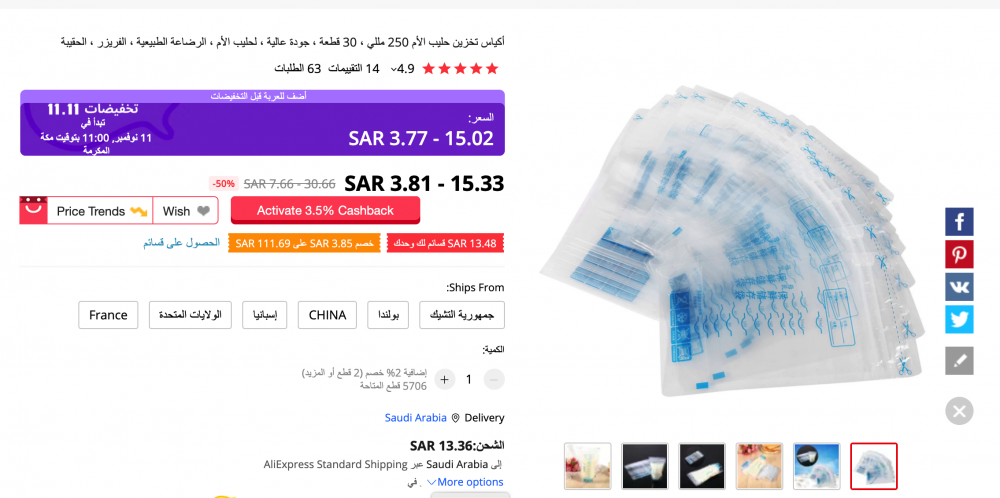Expand More options for shipping
Viewport: 1000px width, 498px height.
pos(465,482)
